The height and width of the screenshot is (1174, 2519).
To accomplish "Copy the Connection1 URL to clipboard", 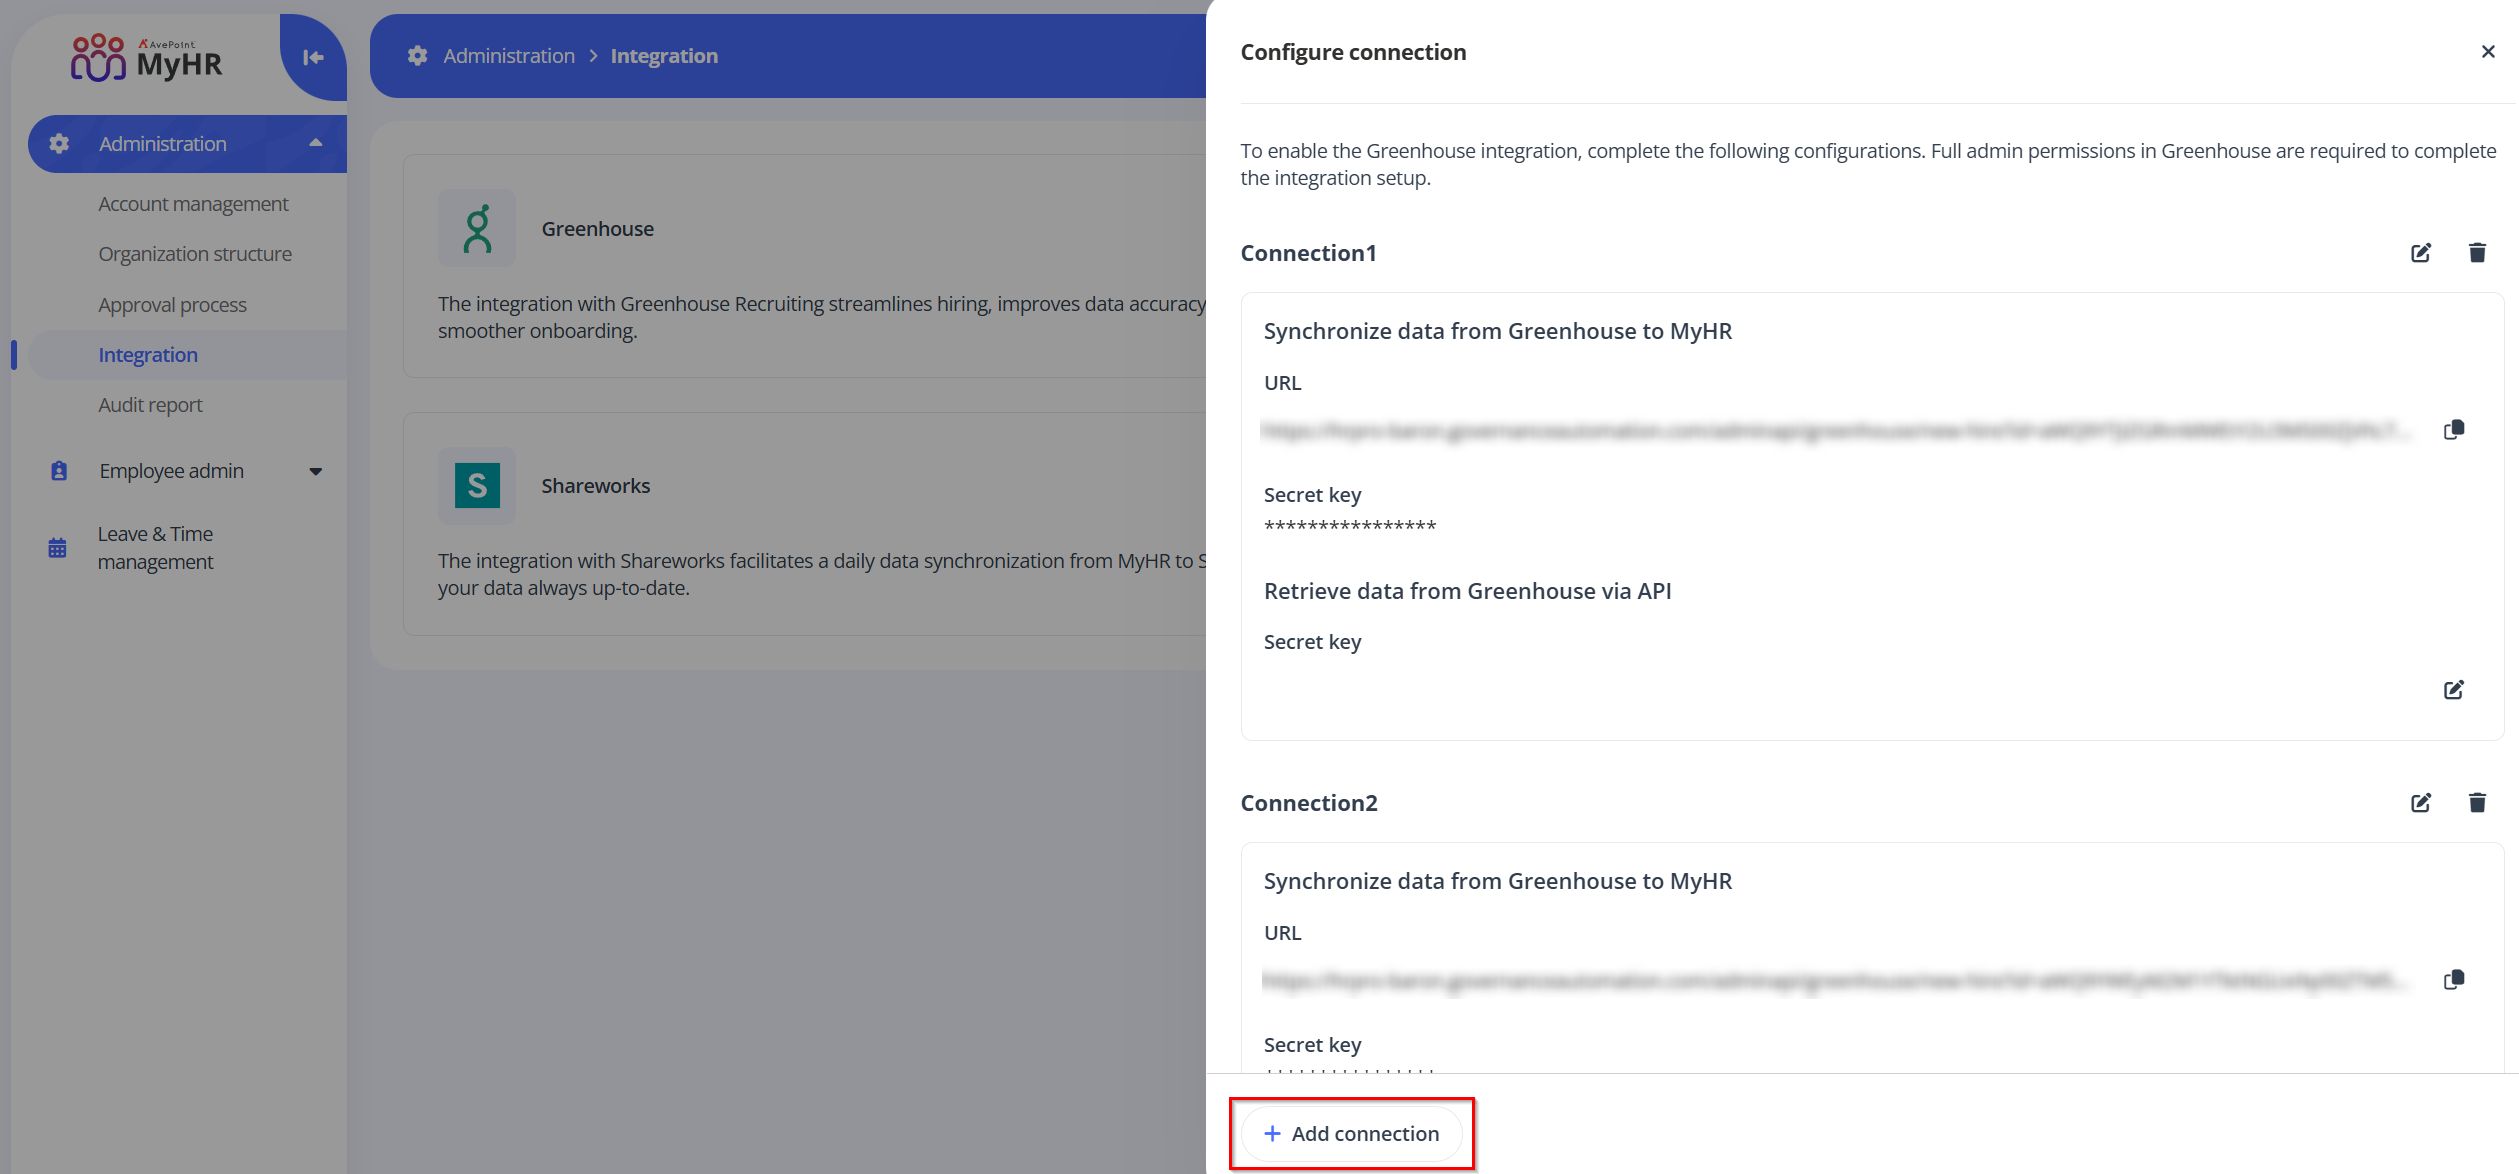I will pos(2454,430).
